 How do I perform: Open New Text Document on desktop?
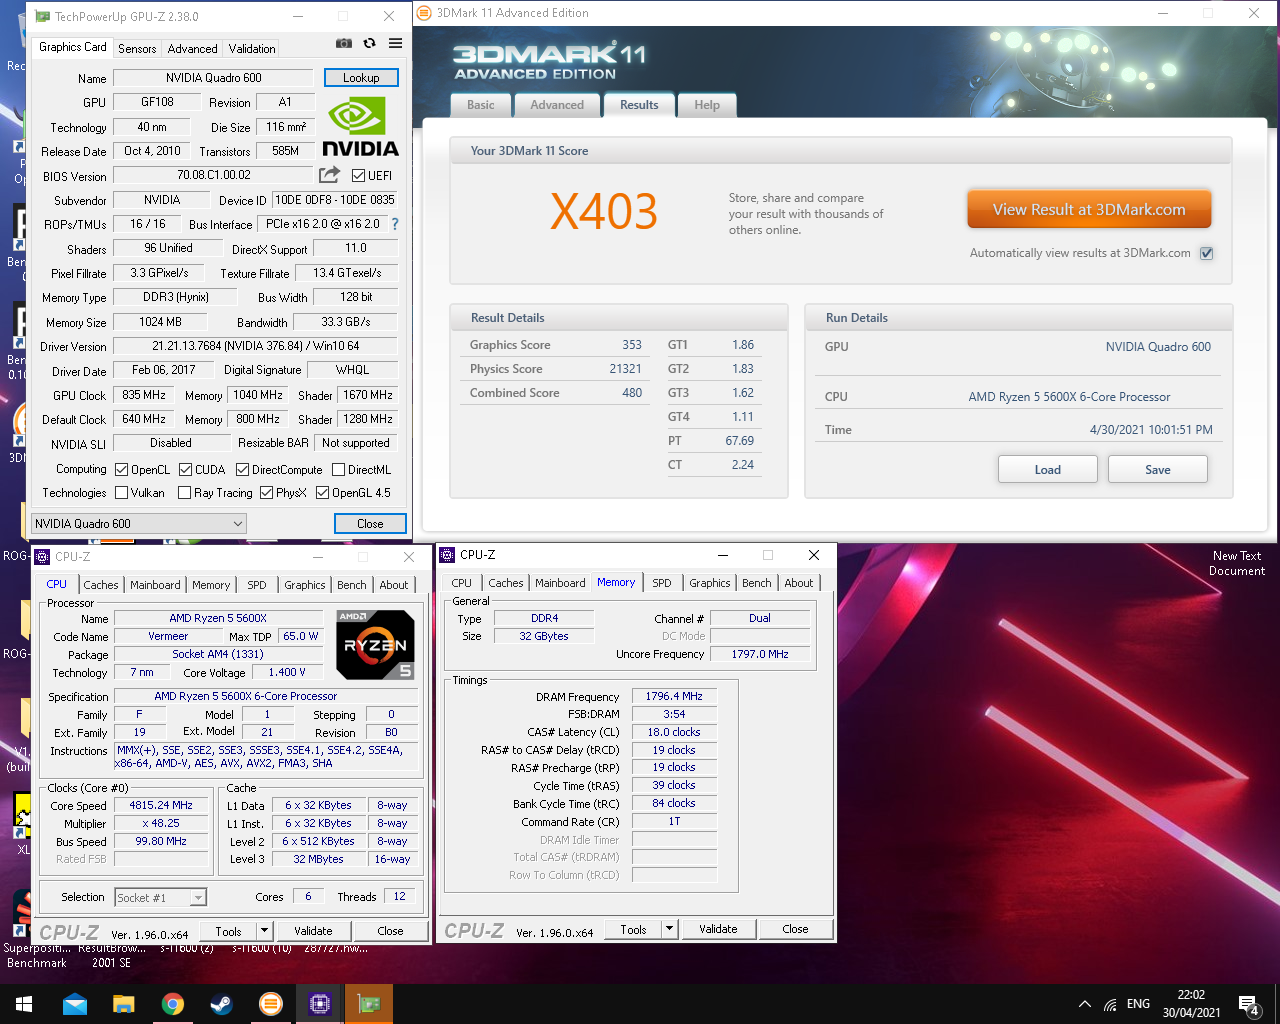point(1237,563)
